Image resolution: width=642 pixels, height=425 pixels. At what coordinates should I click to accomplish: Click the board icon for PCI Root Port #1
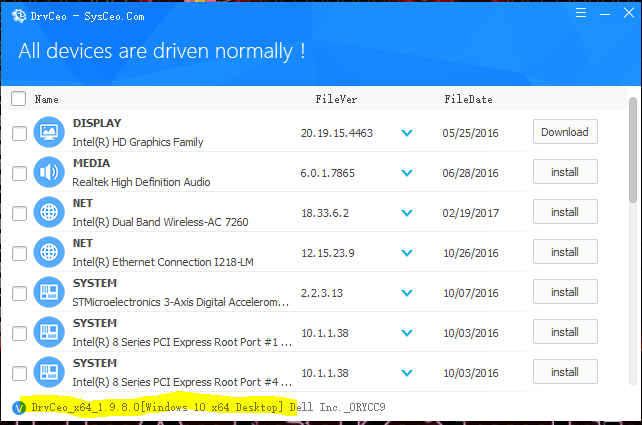coord(49,332)
